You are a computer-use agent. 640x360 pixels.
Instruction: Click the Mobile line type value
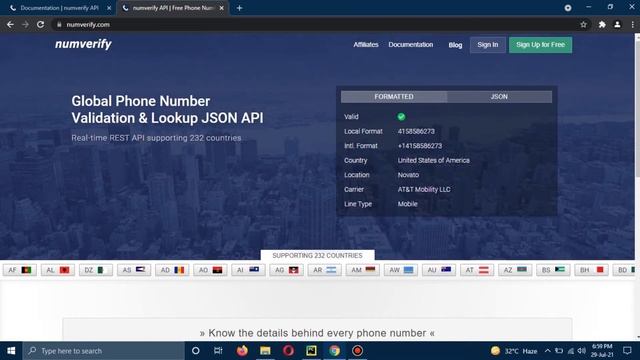click(407, 204)
